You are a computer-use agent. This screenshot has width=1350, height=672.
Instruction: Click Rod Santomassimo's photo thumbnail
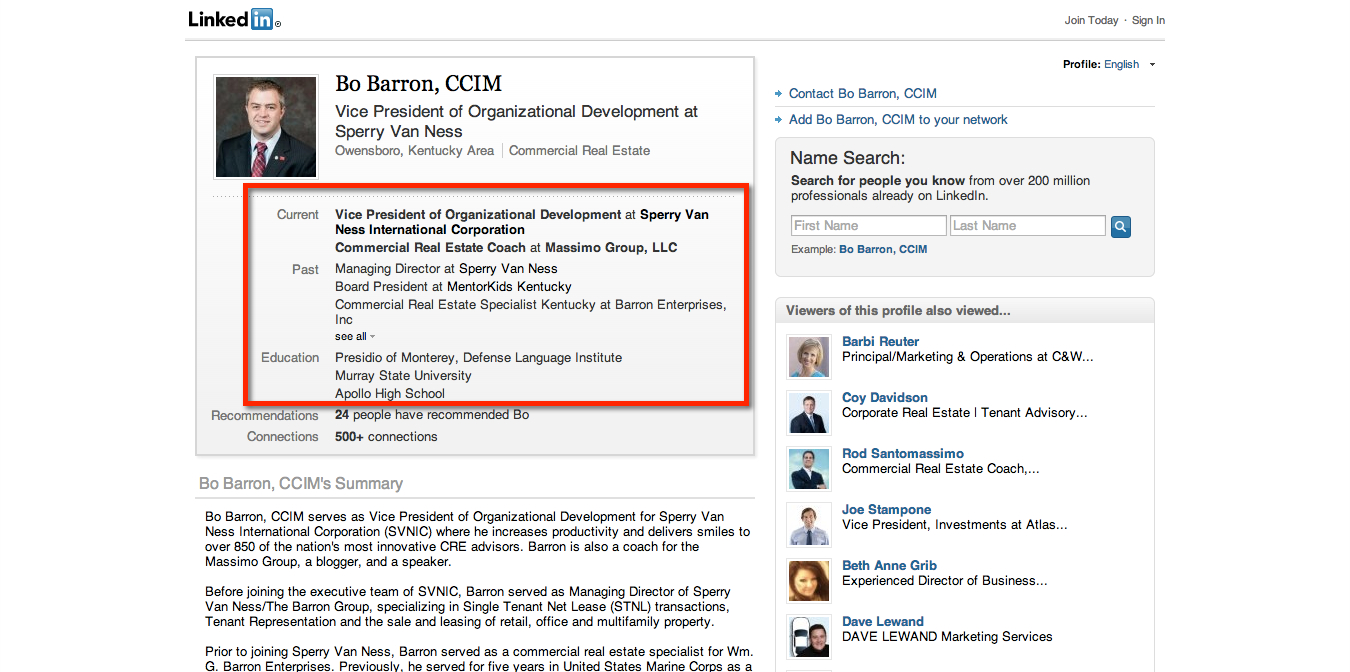(808, 469)
